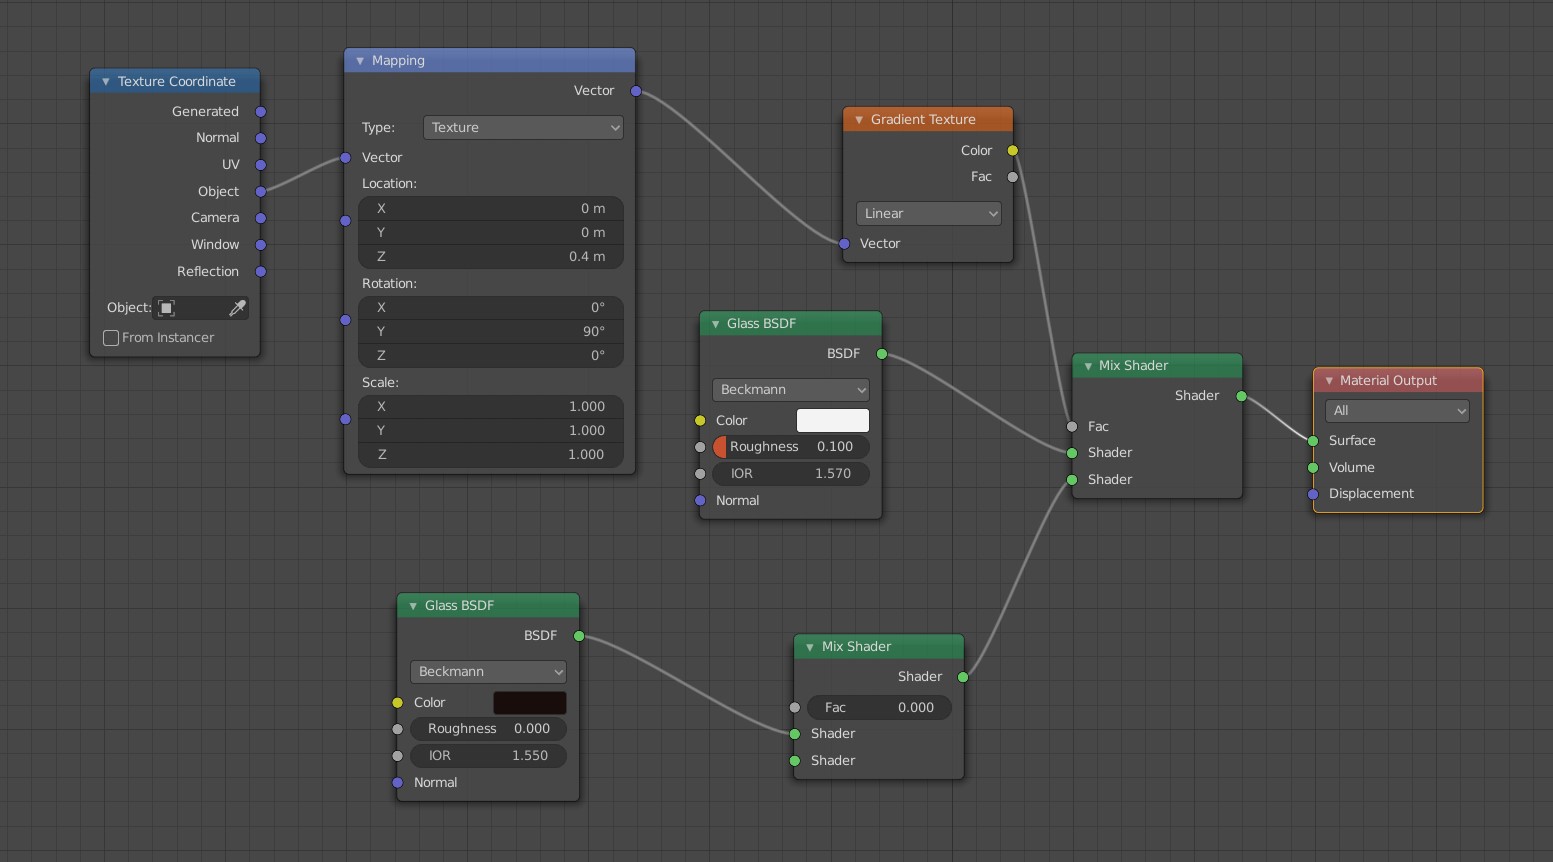Click the Rotation Z field in Mapping

pyautogui.click(x=491, y=356)
